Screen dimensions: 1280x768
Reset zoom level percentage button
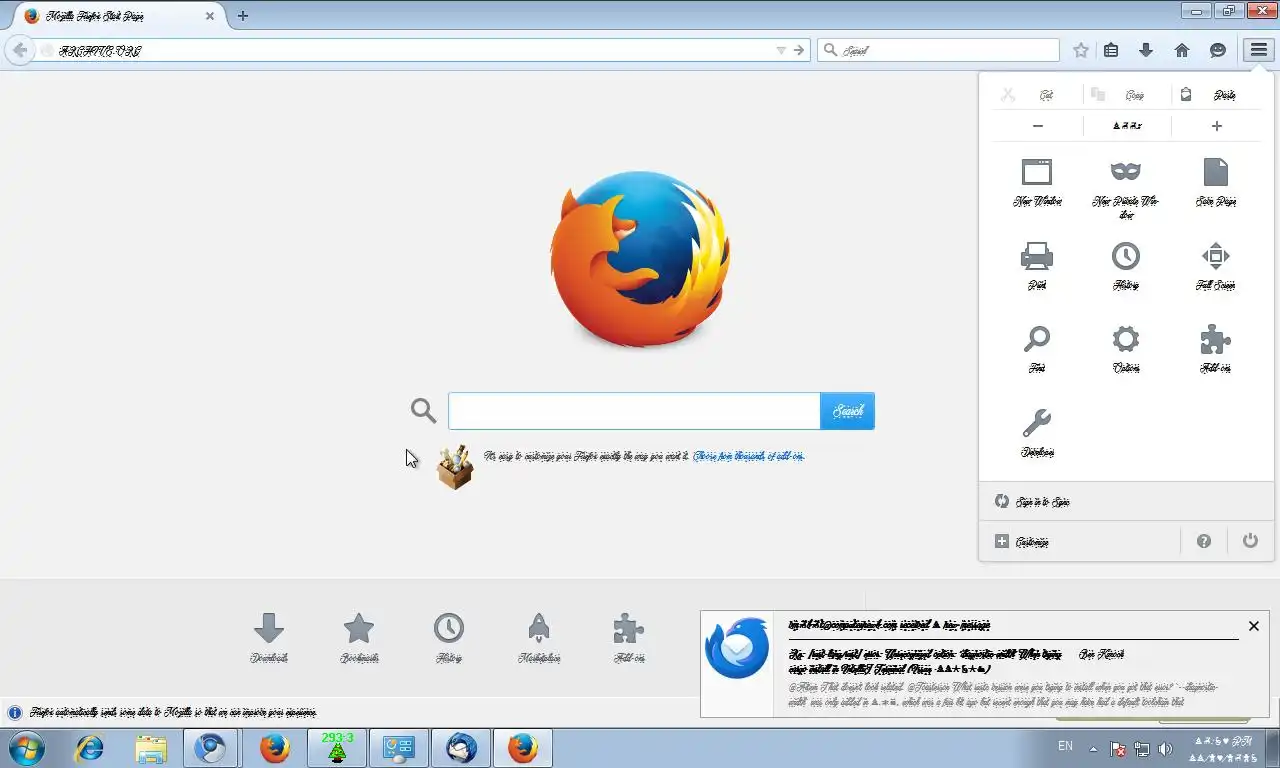coord(1127,126)
